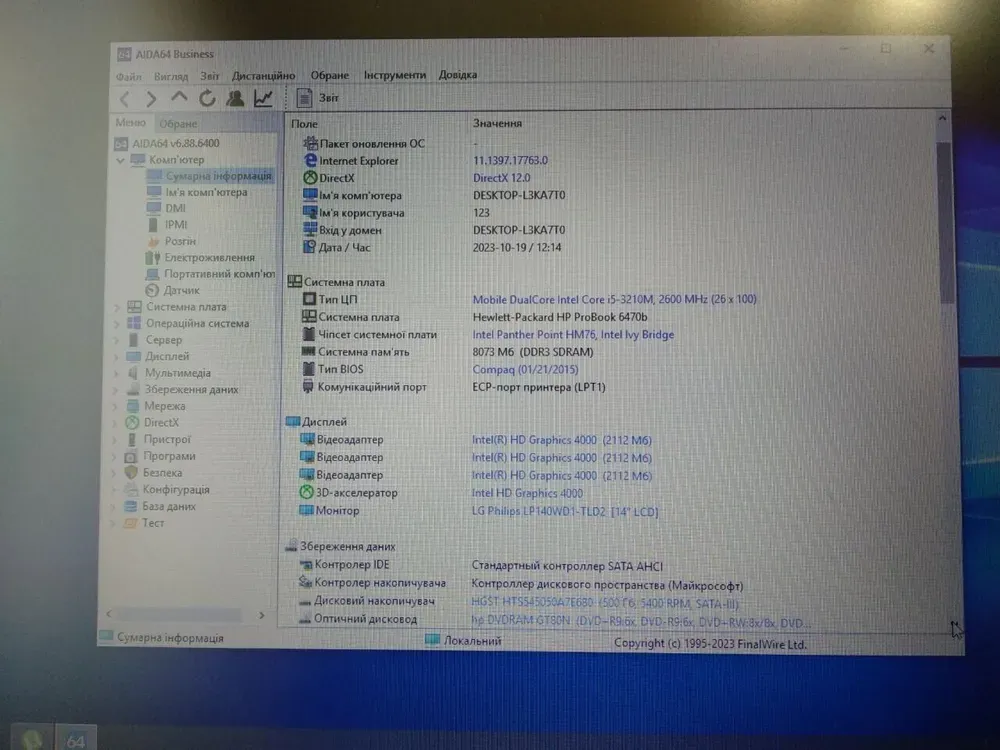Click the Intel Panther Point HM76 chipset link
This screenshot has width=1000, height=750.
pos(572,335)
